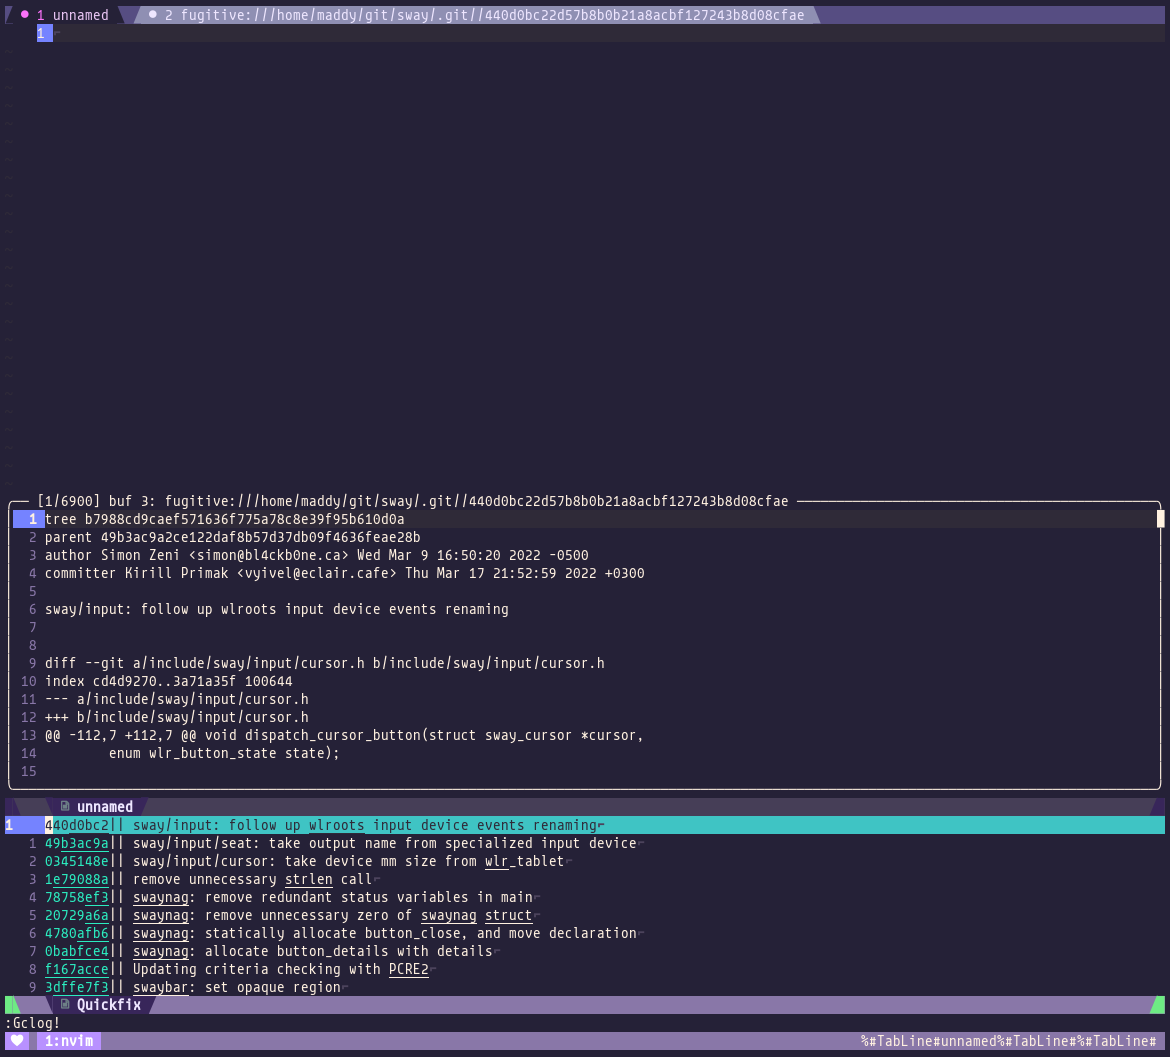The height and width of the screenshot is (1057, 1170).
Task: Select the fugitive commit tab
Action: click(400, 14)
